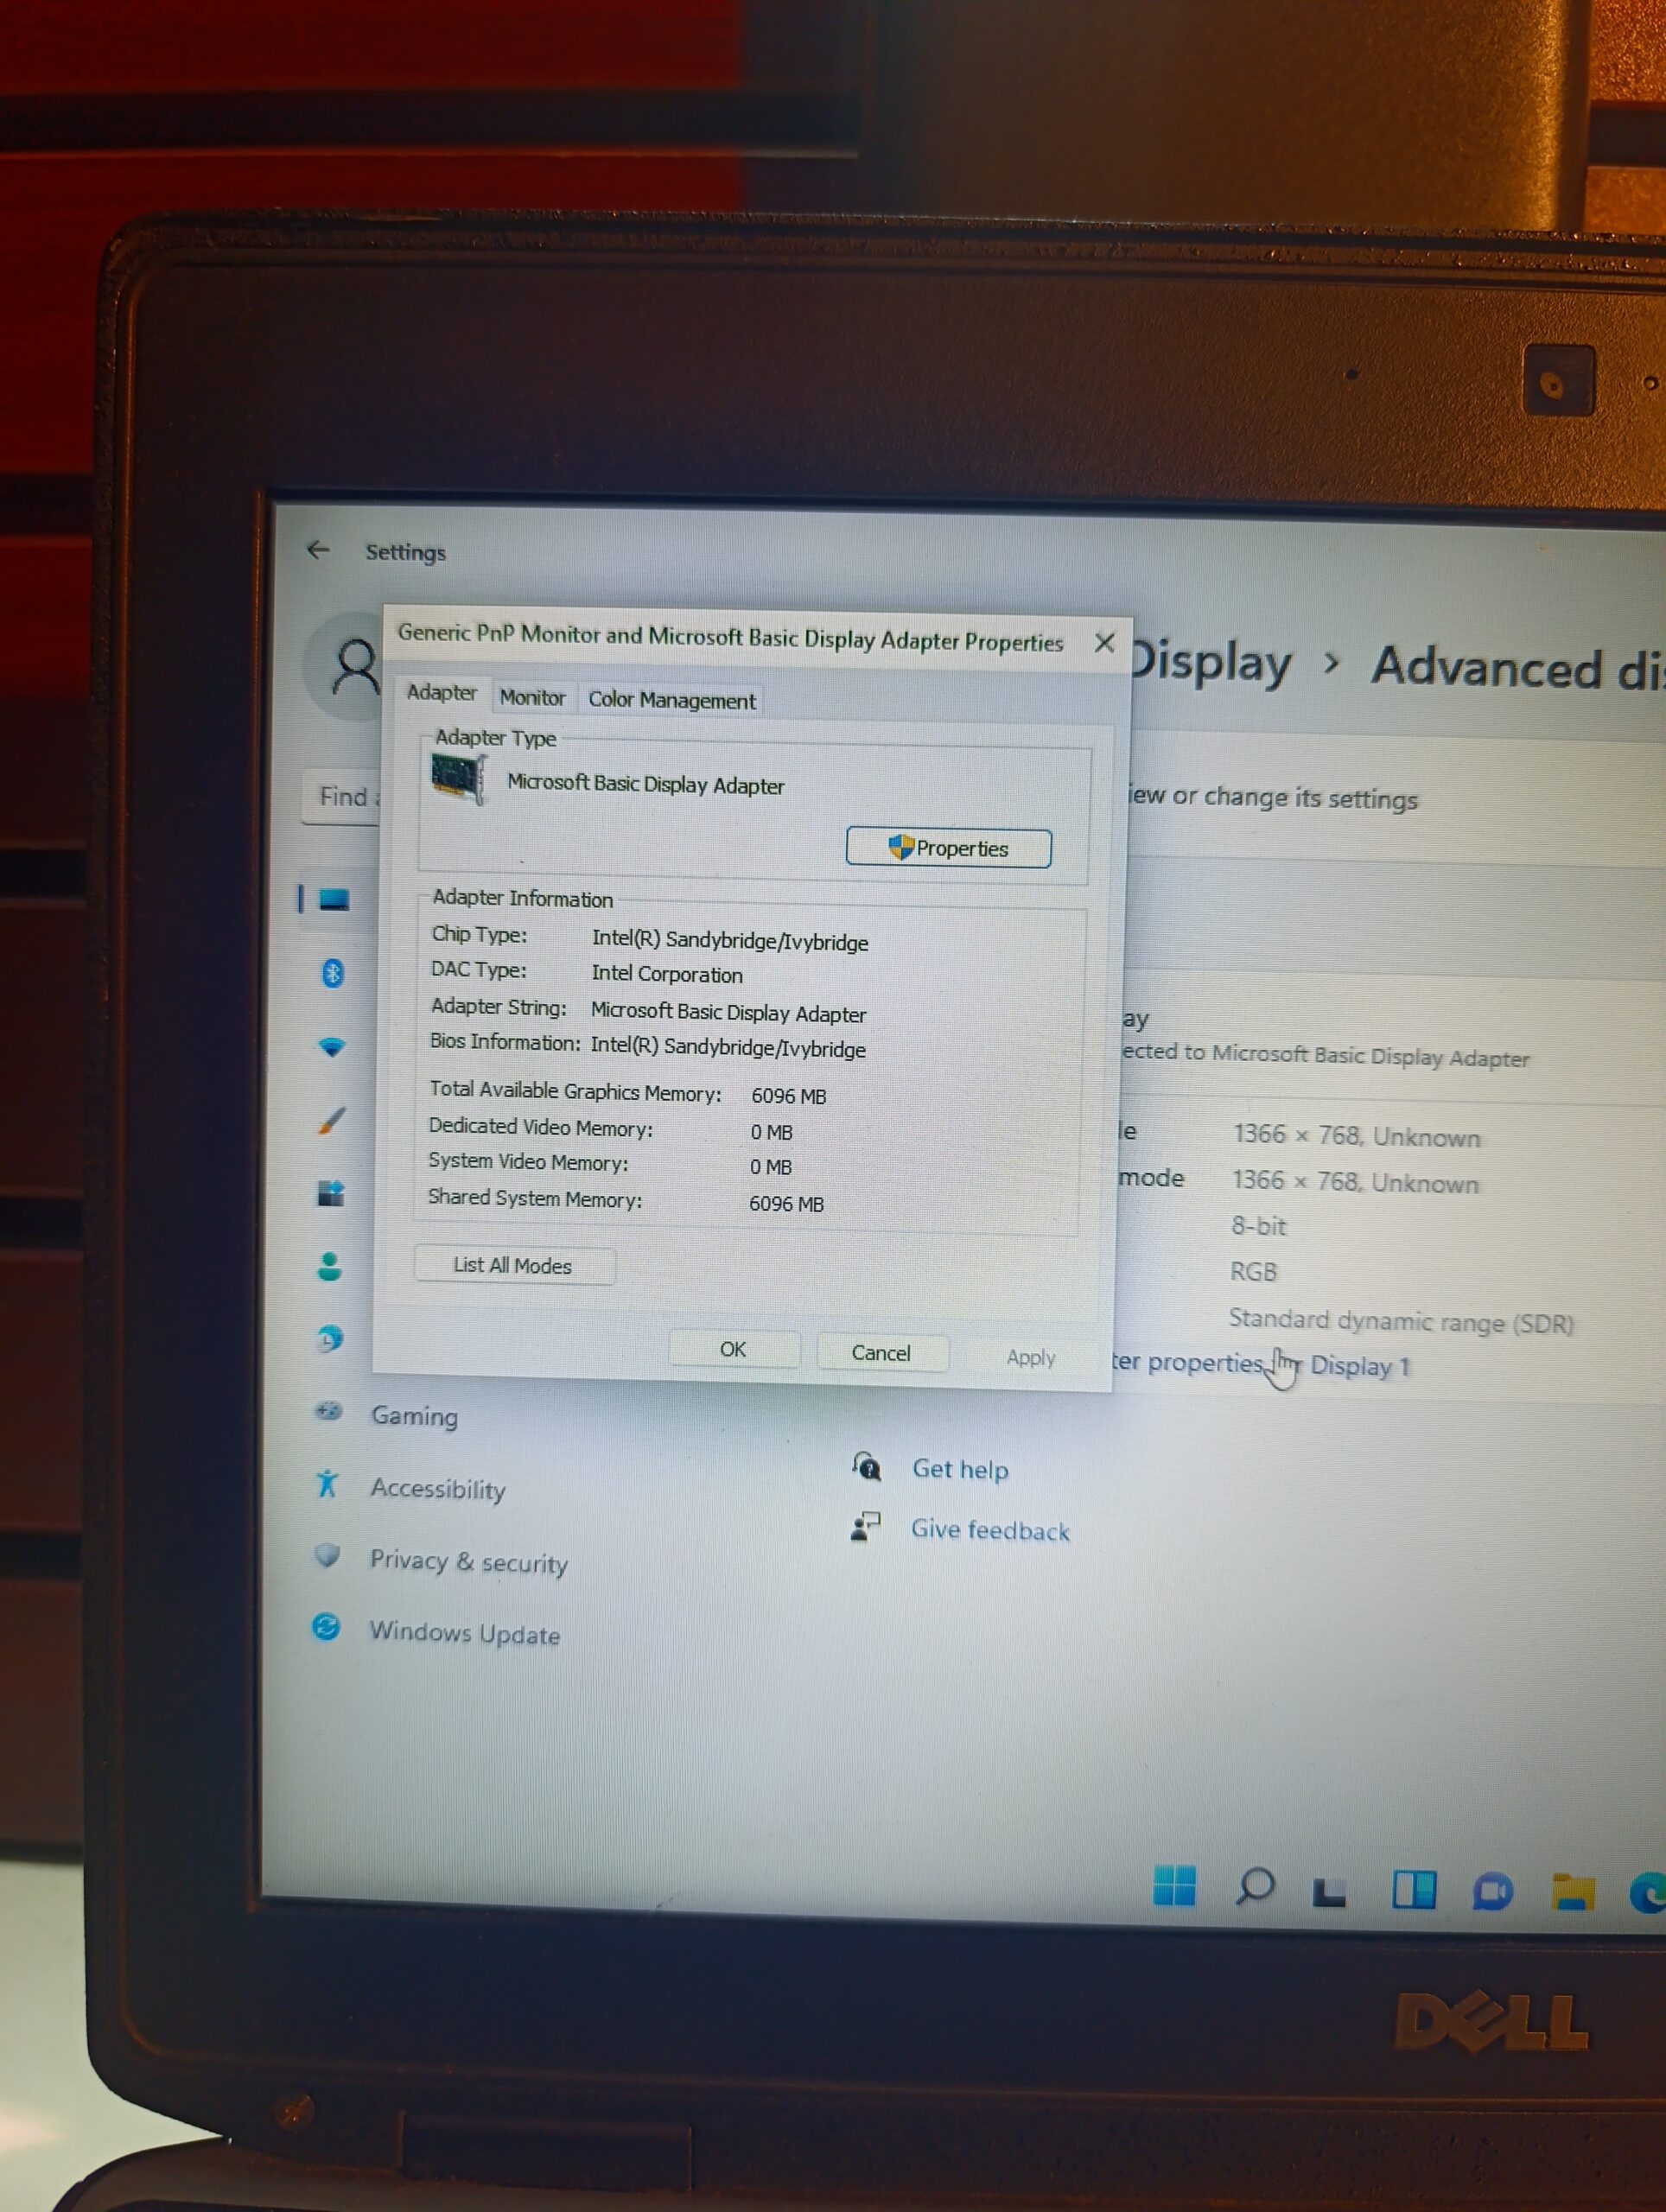
Task: Open the Accounts person sidebar icon
Action: (x=329, y=1267)
